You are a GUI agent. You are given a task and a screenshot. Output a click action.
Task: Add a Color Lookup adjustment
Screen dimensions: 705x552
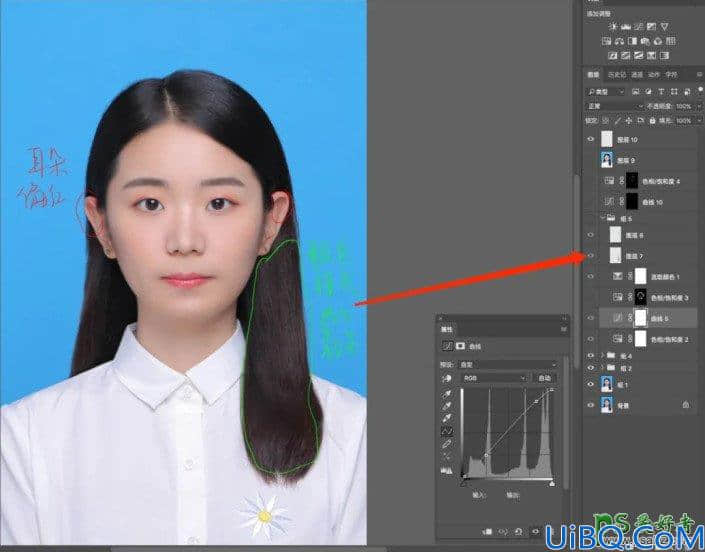pyautogui.click(x=671, y=41)
